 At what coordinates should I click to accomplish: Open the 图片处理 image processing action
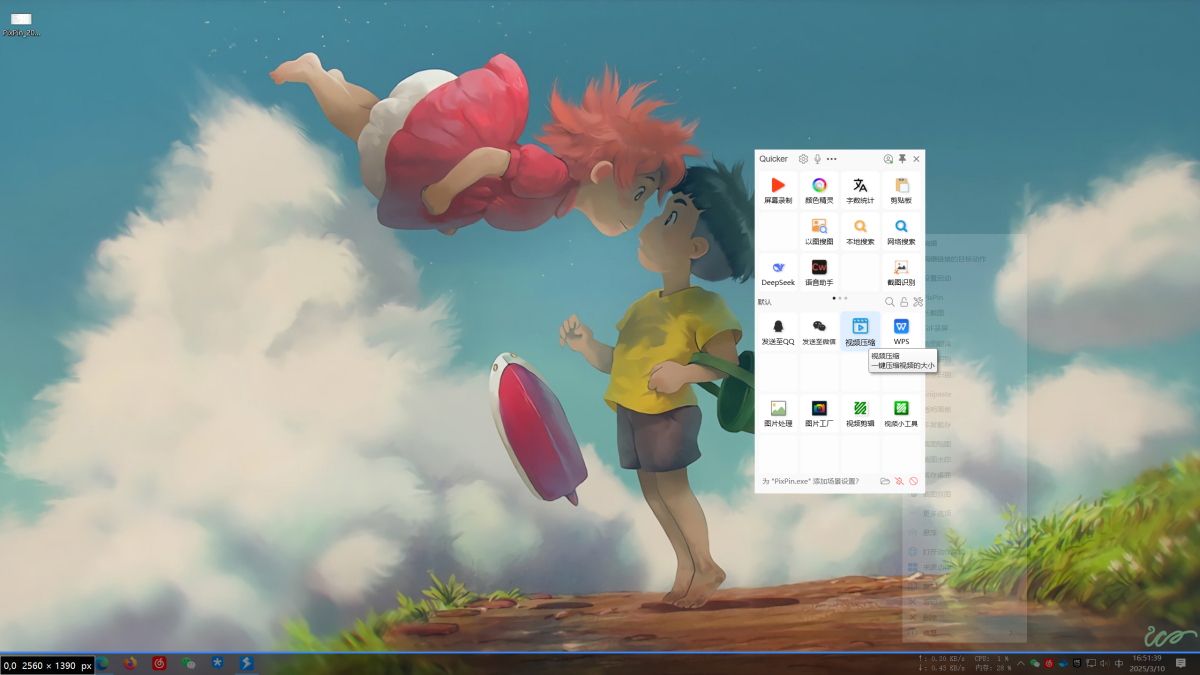tap(778, 413)
